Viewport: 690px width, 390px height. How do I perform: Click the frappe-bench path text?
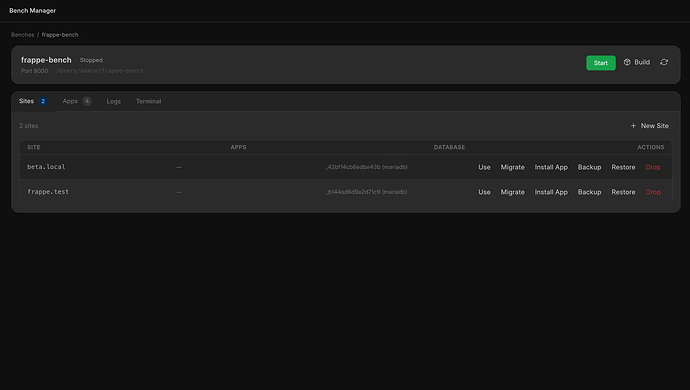pyautogui.click(x=99, y=71)
